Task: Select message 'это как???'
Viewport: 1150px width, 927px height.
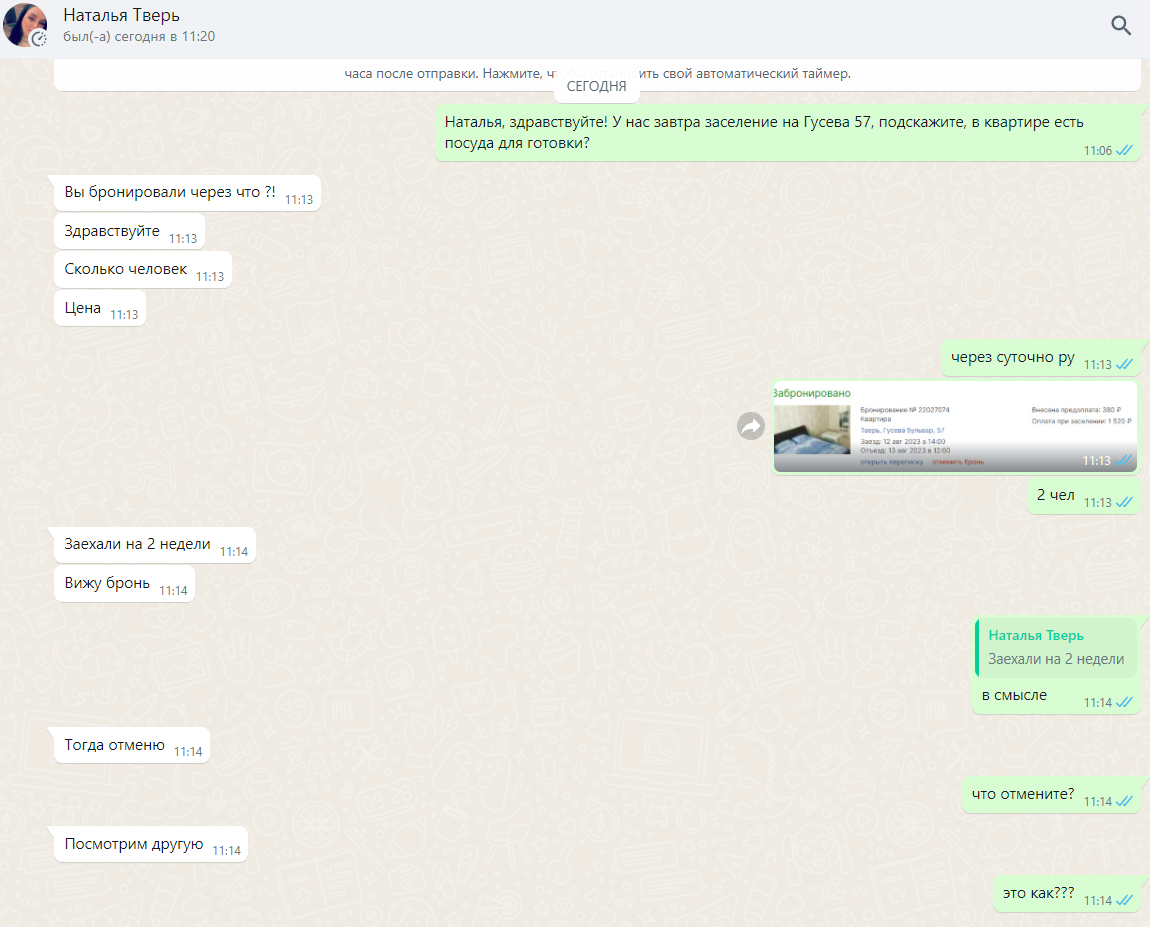Action: 1066,894
